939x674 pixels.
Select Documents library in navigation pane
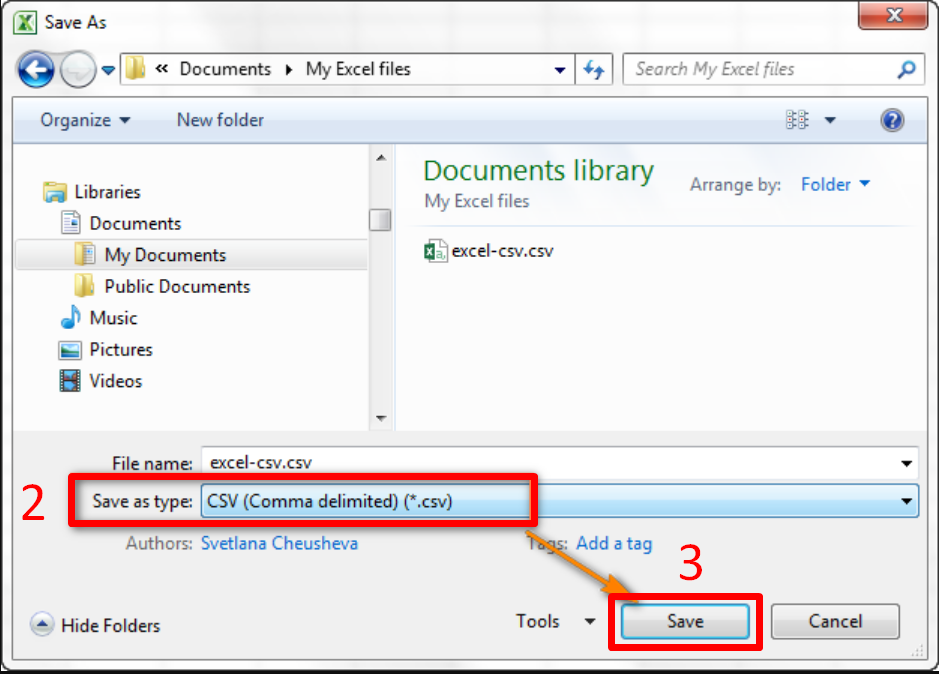click(135, 223)
